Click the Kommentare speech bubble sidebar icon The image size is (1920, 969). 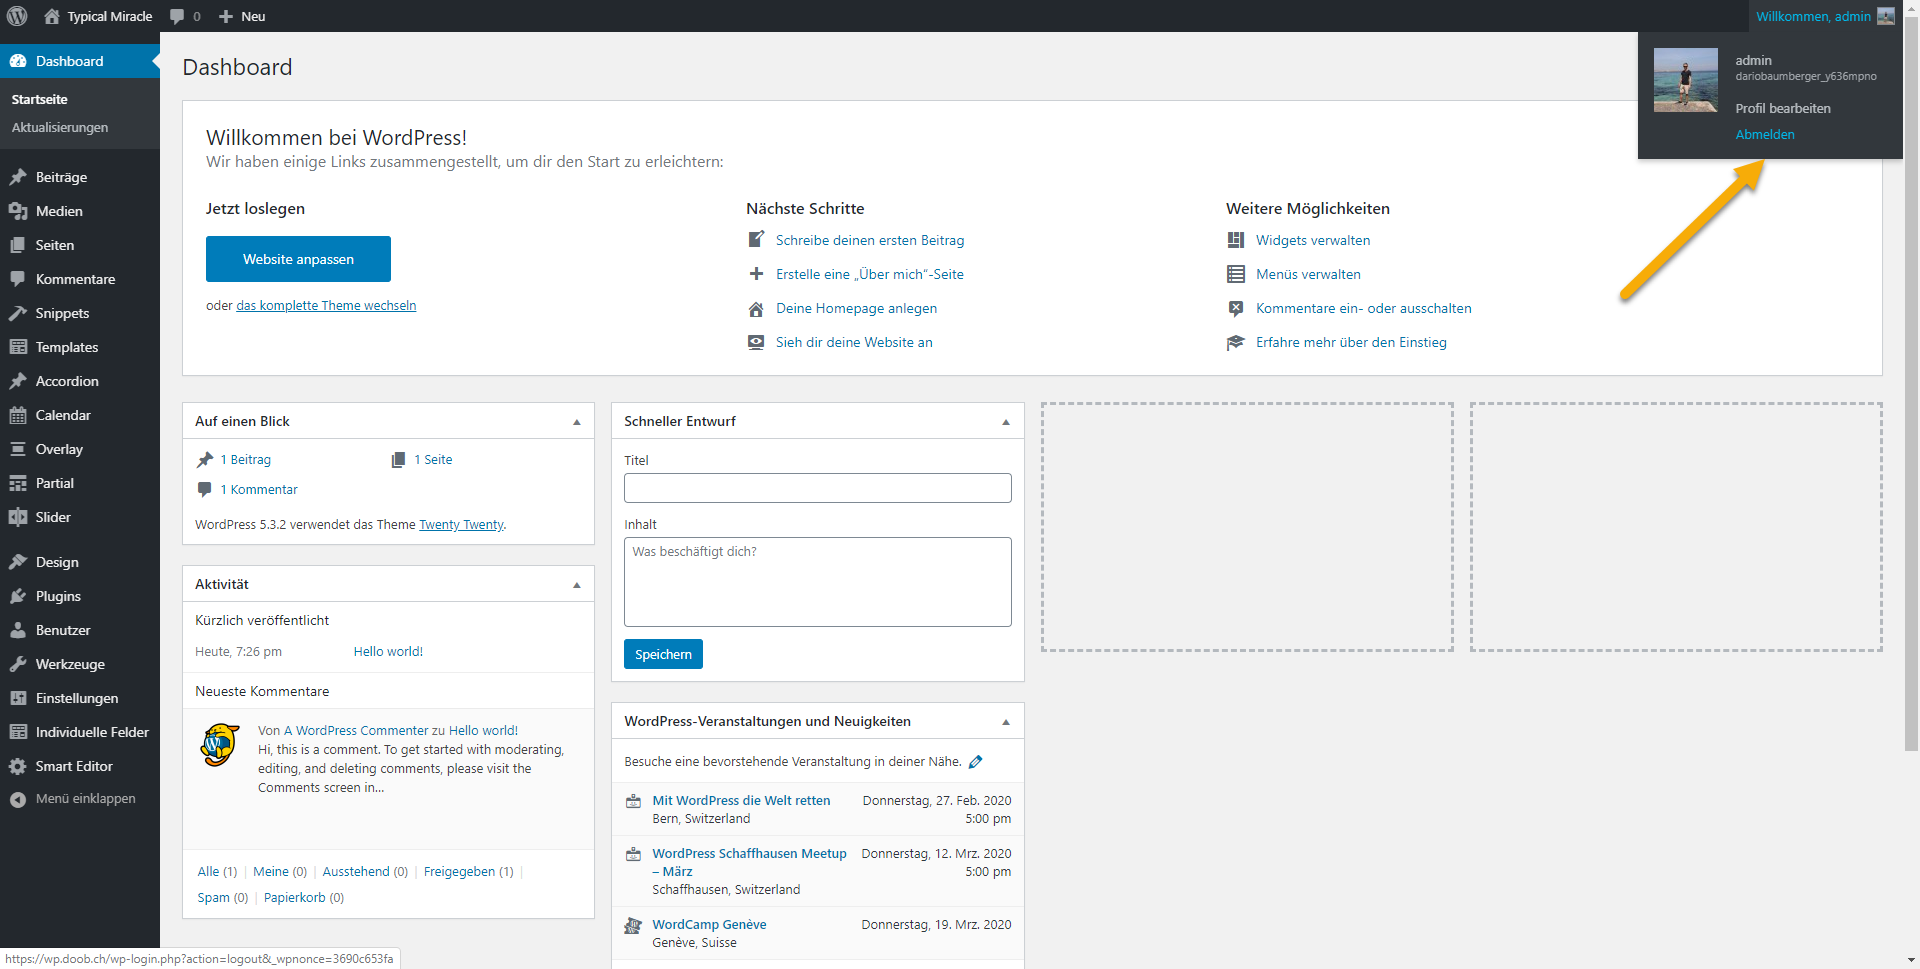pyautogui.click(x=18, y=279)
